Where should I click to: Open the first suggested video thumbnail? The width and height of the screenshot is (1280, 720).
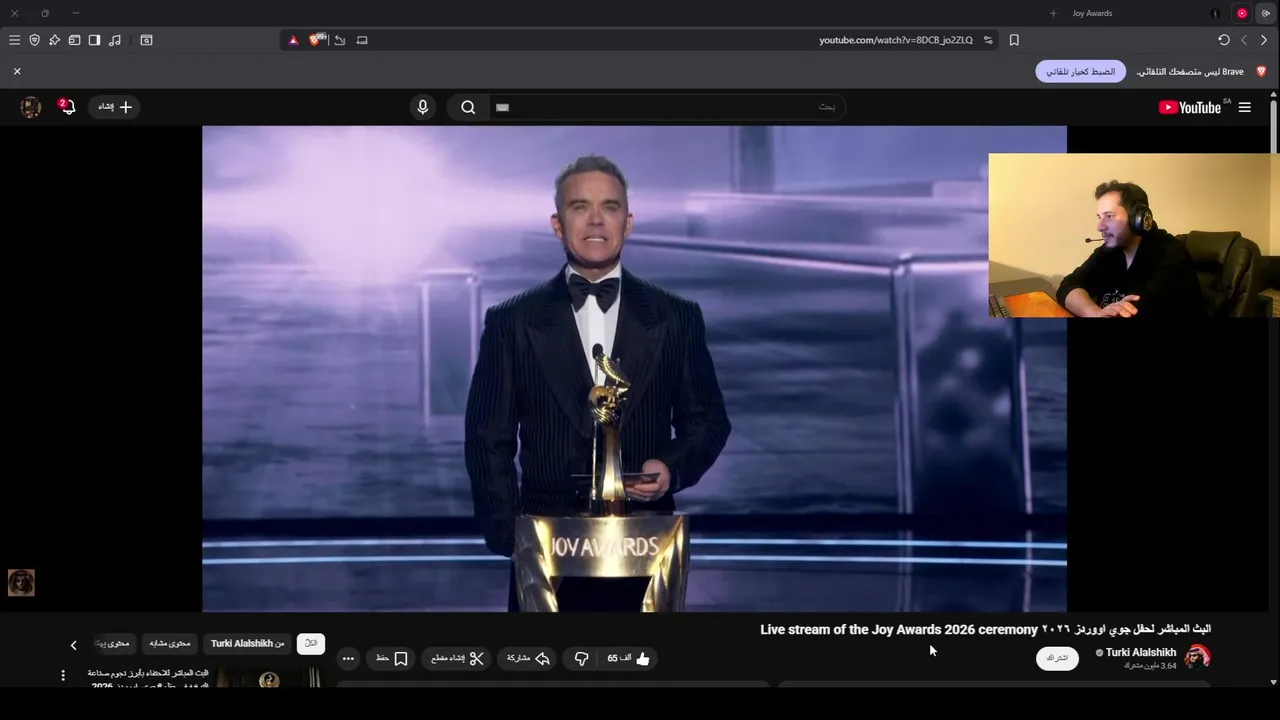tap(269, 679)
